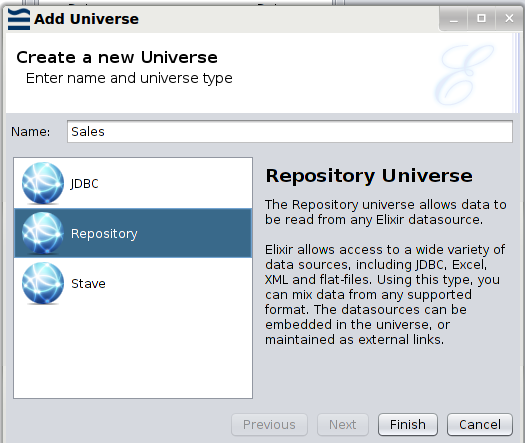Click the JDBC universe globe icon
Screen dimensions: 525x443
tap(43, 183)
